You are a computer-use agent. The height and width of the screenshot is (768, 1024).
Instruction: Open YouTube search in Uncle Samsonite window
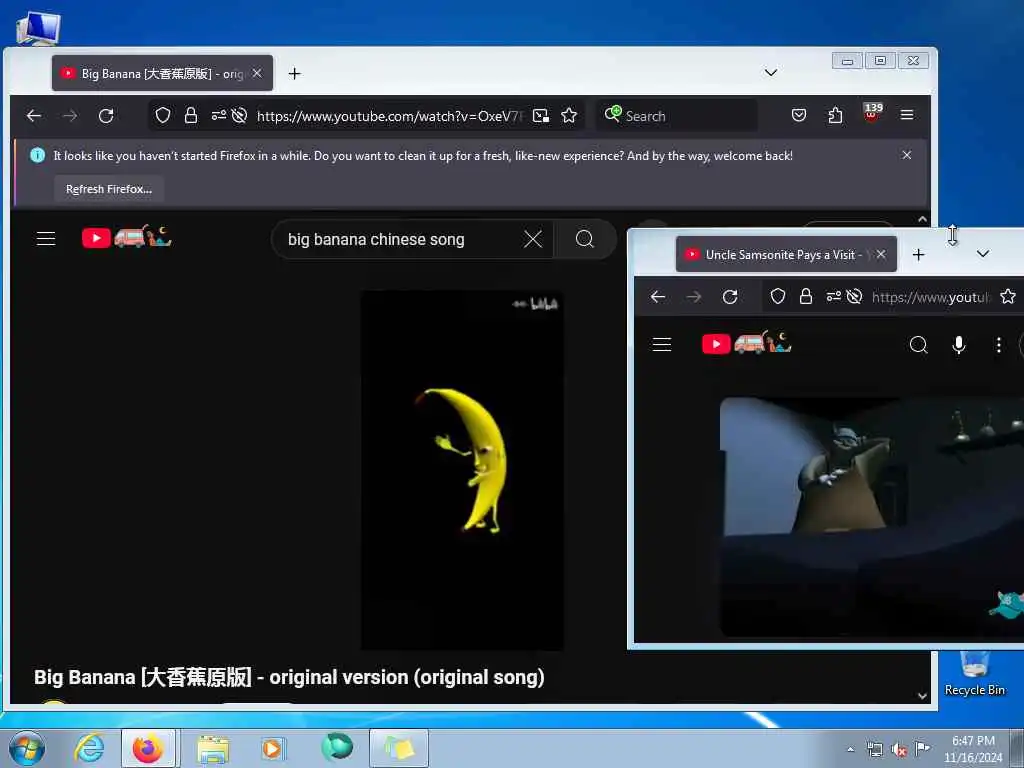coord(918,345)
